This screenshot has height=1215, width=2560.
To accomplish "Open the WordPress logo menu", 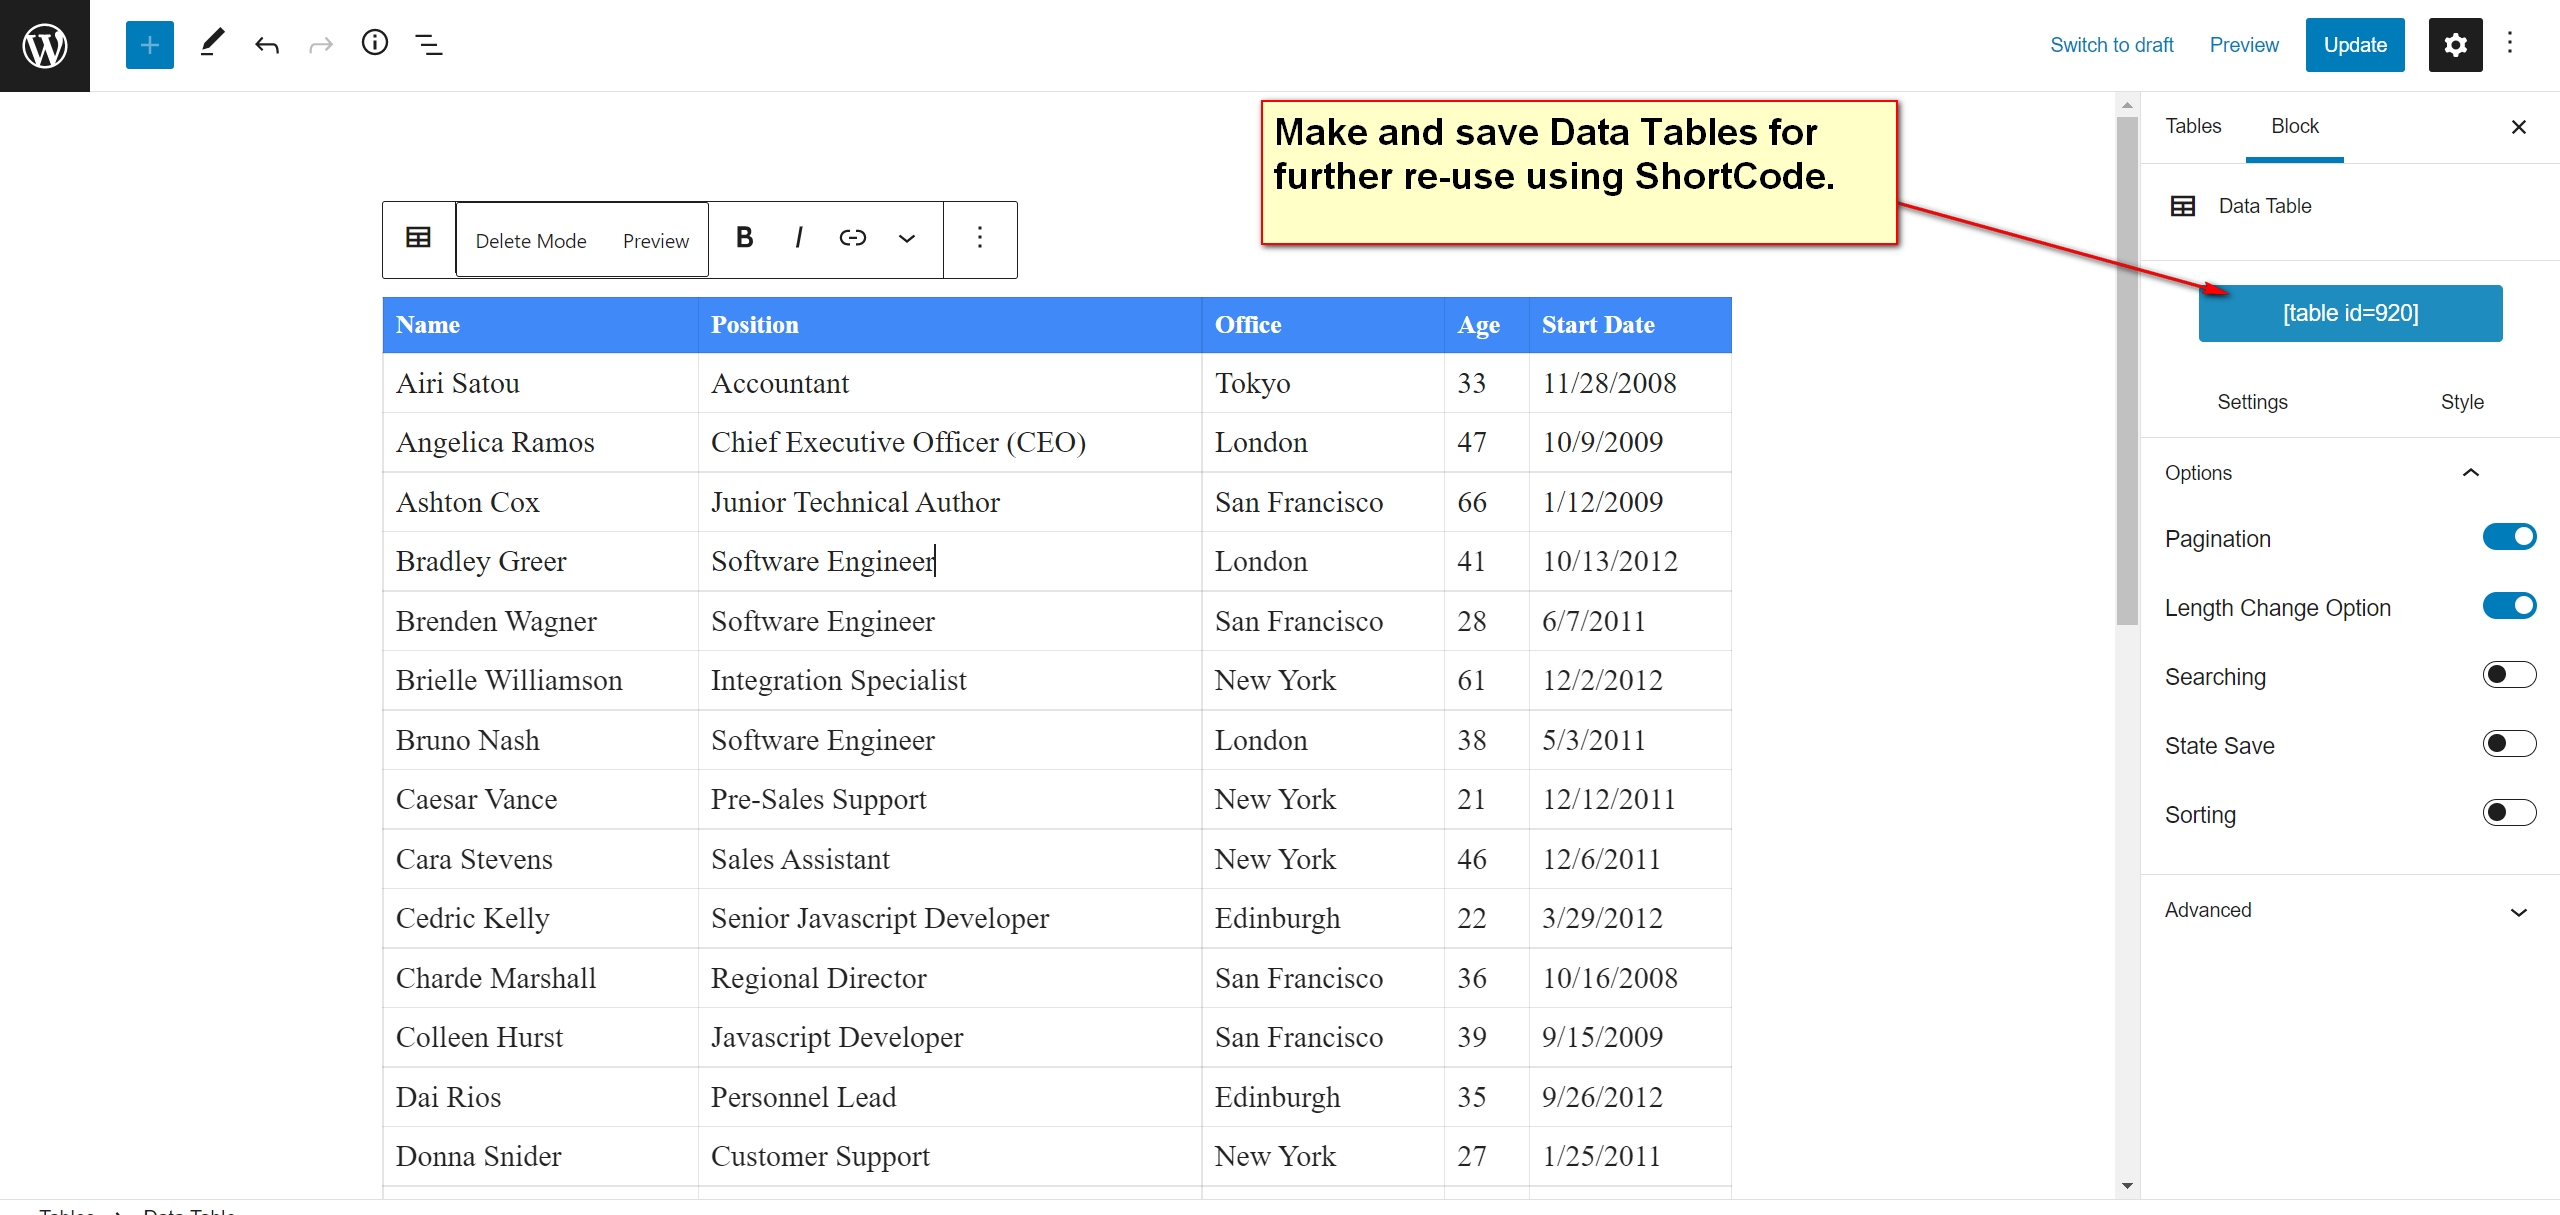I will coord(45,45).
